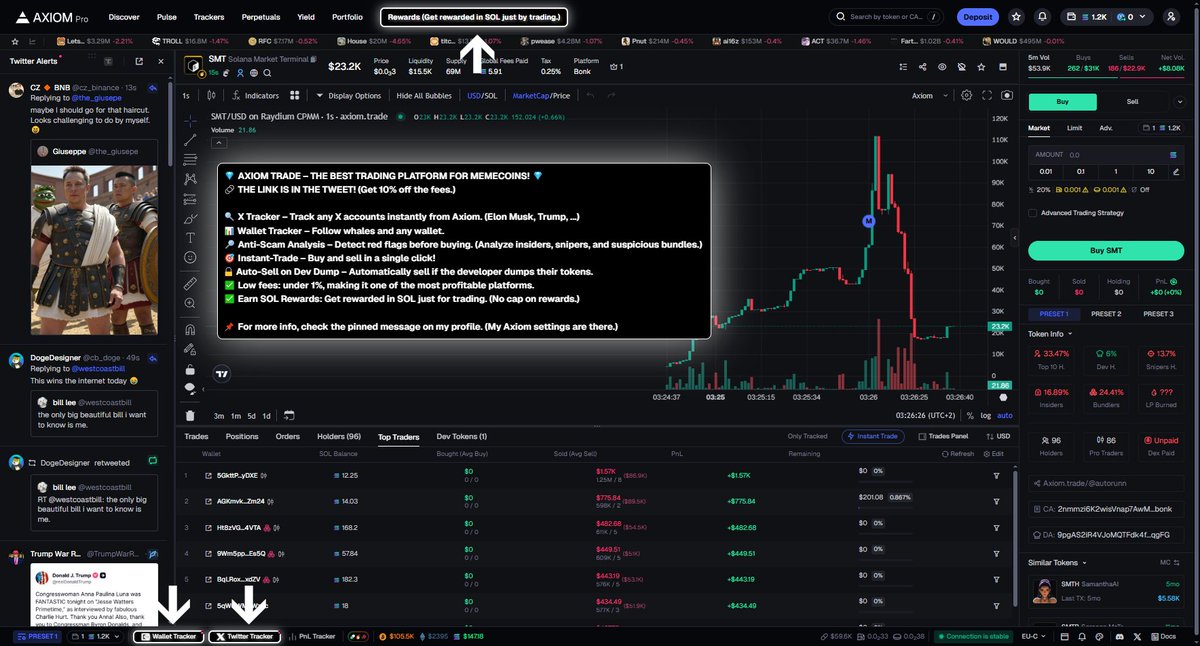Viewport: 1200px width, 646px height.
Task: Enable Advanced Trading Strategy checkbox
Action: pos(1033,213)
